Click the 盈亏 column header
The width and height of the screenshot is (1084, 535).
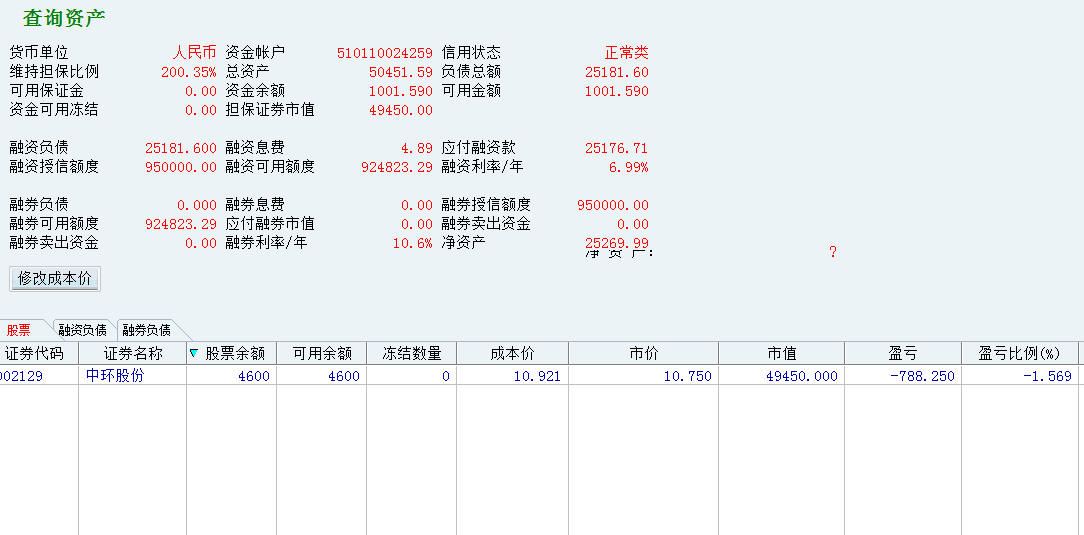click(902, 353)
